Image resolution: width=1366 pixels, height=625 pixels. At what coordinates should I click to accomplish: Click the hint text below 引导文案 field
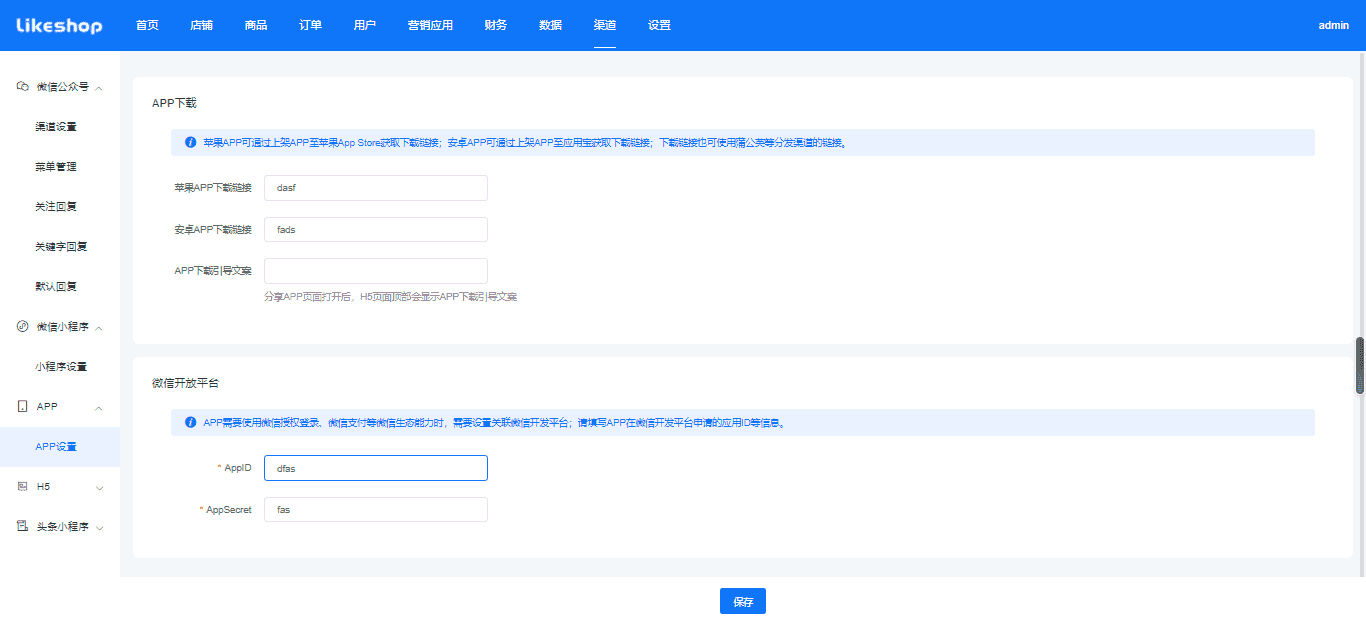click(x=390, y=297)
